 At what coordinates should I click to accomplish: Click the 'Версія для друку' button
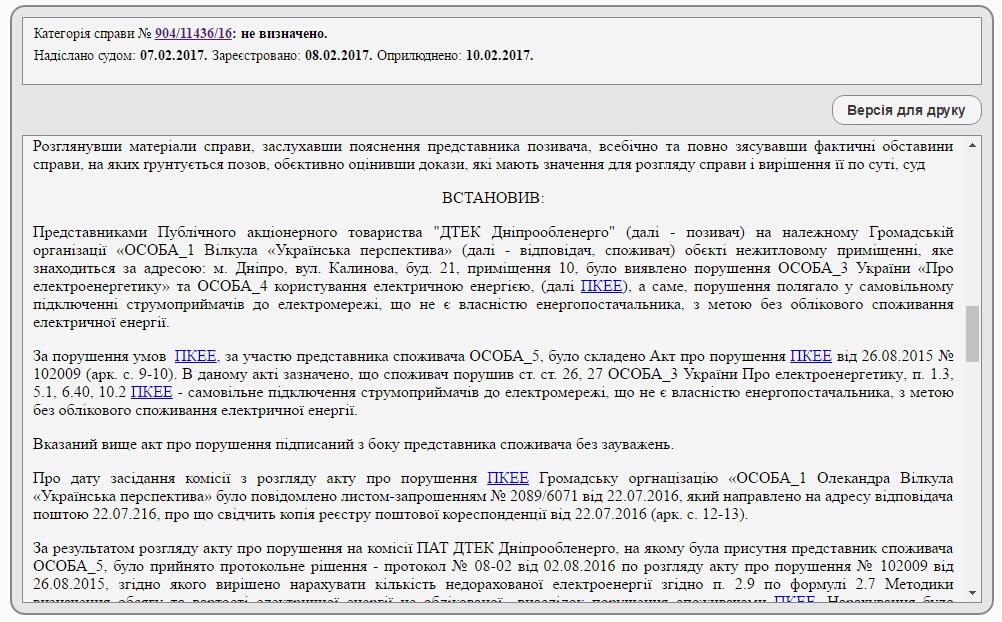coord(906,110)
